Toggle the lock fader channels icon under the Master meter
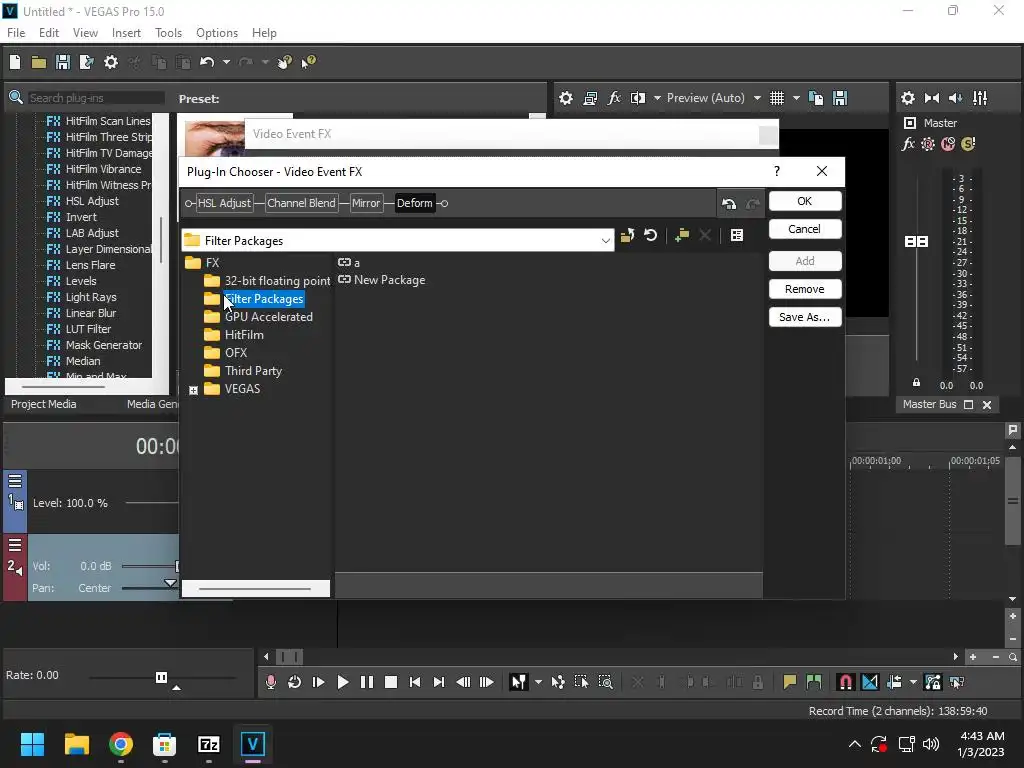The image size is (1024, 768). click(916, 383)
